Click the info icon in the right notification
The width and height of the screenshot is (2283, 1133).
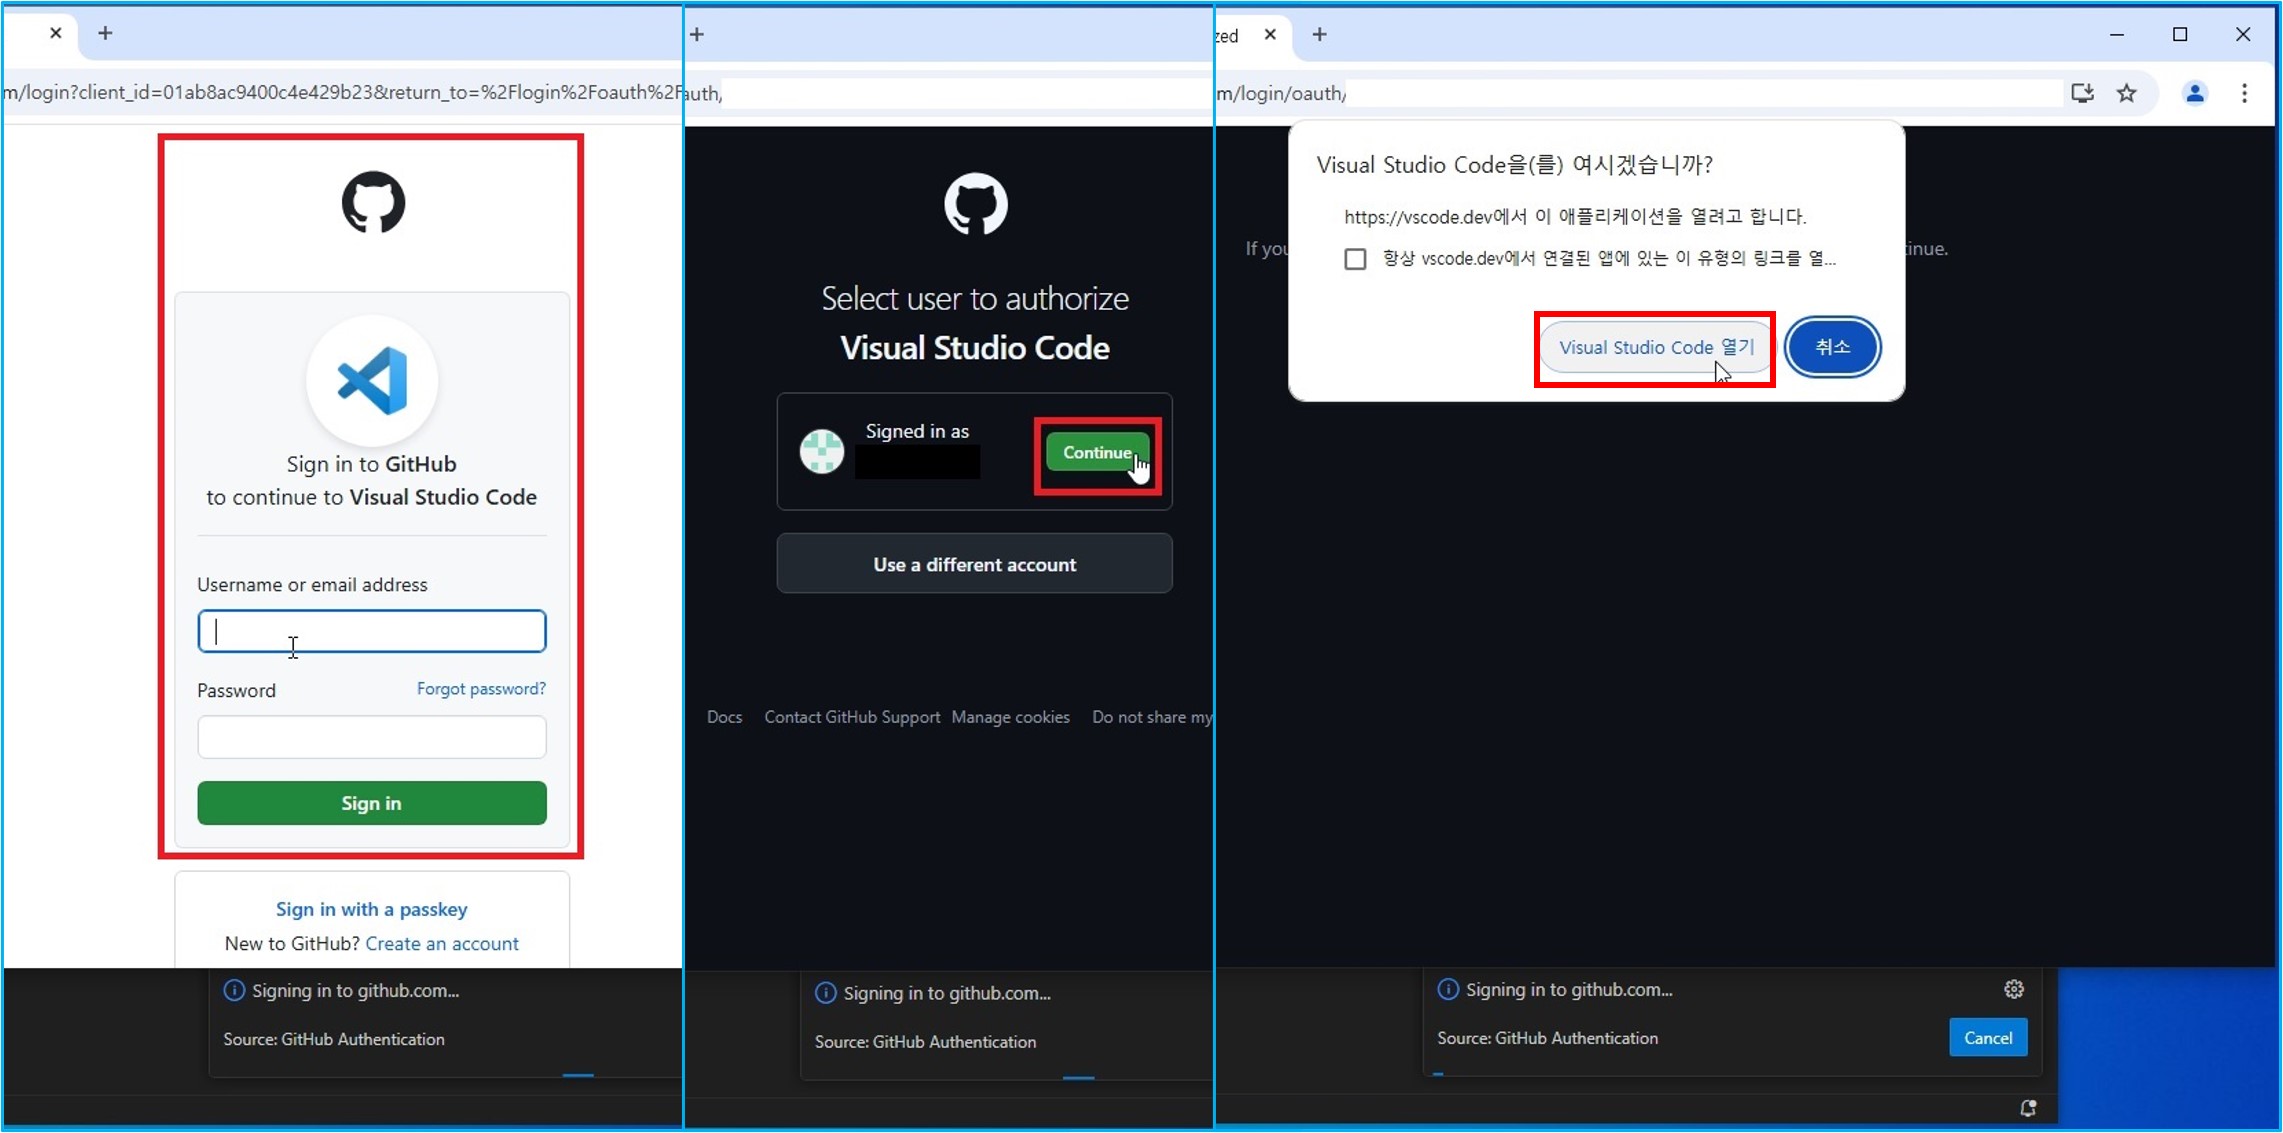coord(1448,990)
